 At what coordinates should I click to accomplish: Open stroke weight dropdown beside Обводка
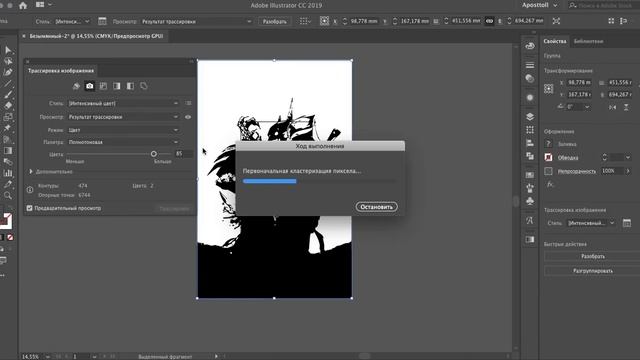click(628, 158)
